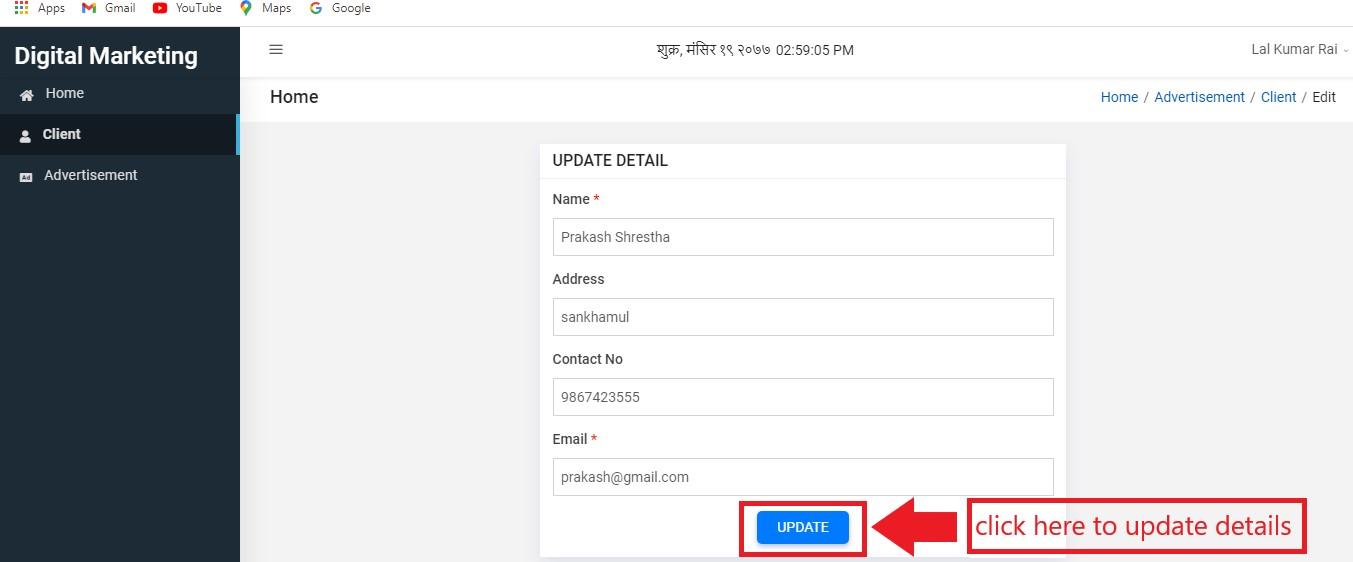Follow the Home breadcrumb link
Screen dimensions: 1353x562
pos(1119,97)
